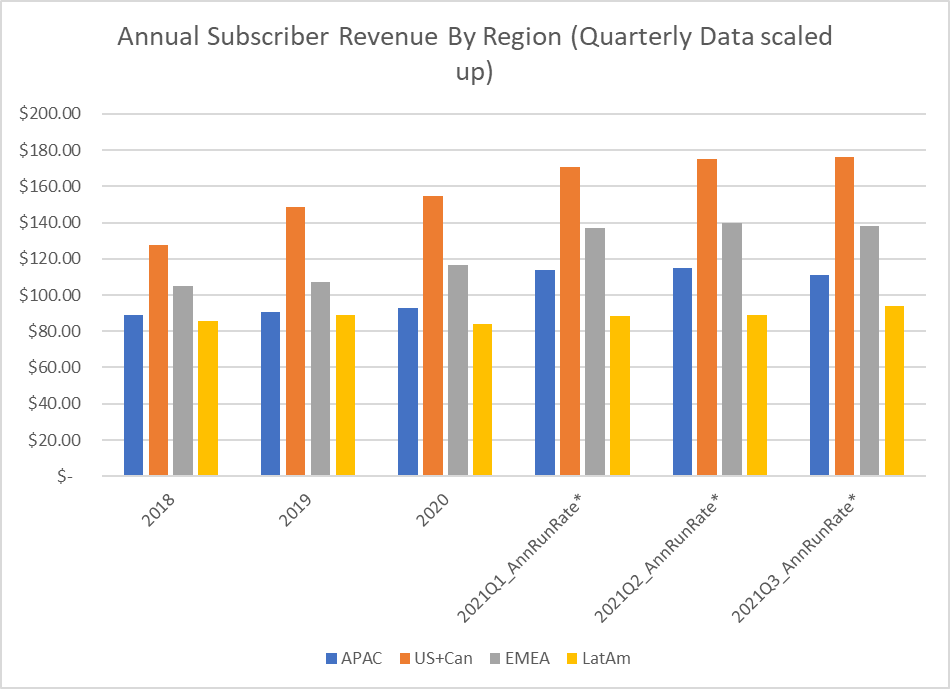Click the yellow LatAm bar for 2021Q1_AnnRunRate
The image size is (950, 689).
(619, 395)
